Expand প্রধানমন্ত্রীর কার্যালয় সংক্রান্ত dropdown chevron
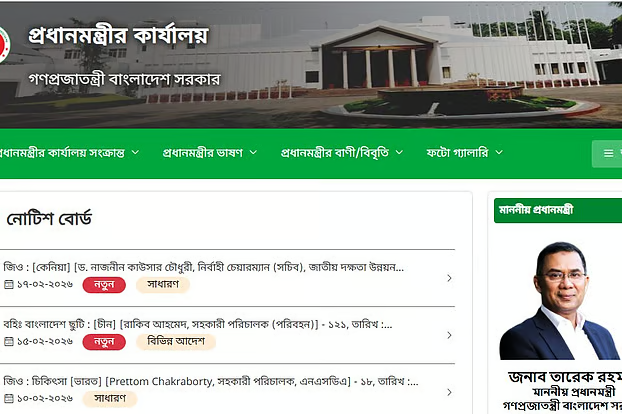Screen dimensions: 622x414 tap(135, 152)
